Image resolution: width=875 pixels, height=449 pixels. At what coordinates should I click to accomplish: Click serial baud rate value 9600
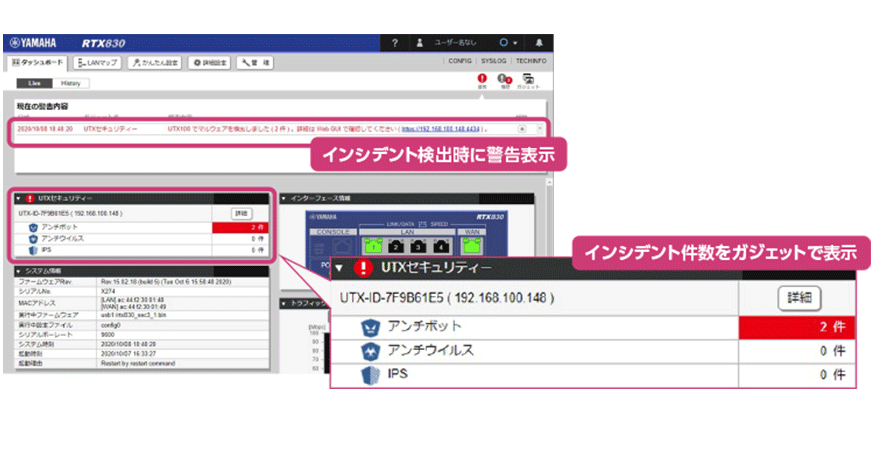[x=108, y=335]
